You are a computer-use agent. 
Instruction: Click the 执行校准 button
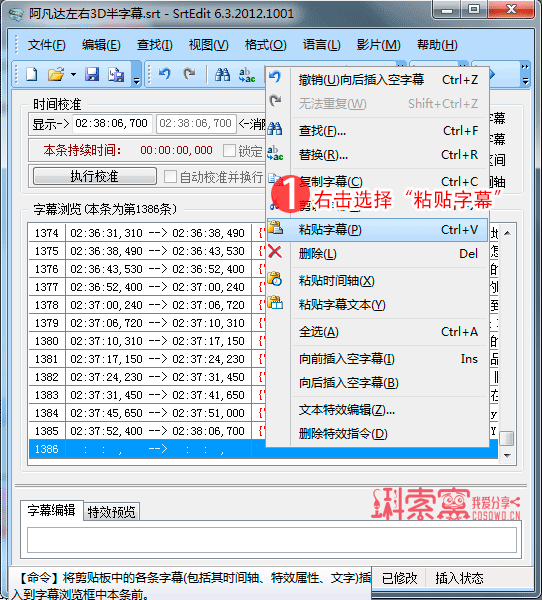pyautogui.click(x=95, y=176)
